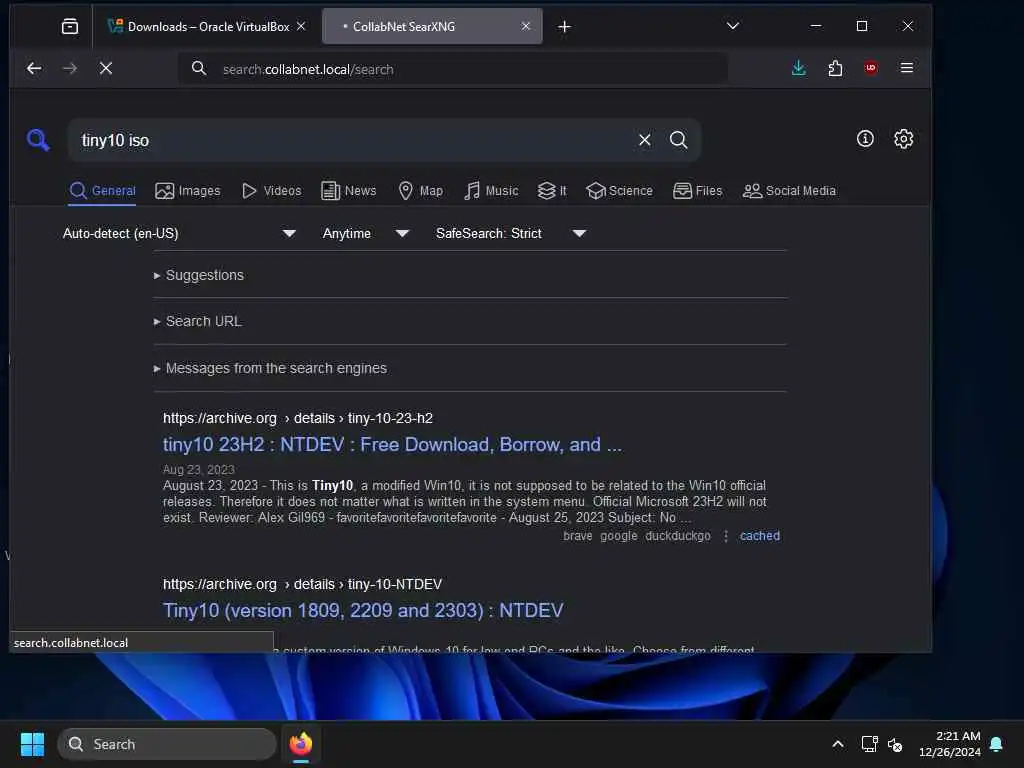This screenshot has height=768, width=1024.
Task: Click the archive.org tiny-10-23-h2 URL
Action: [x=298, y=418]
